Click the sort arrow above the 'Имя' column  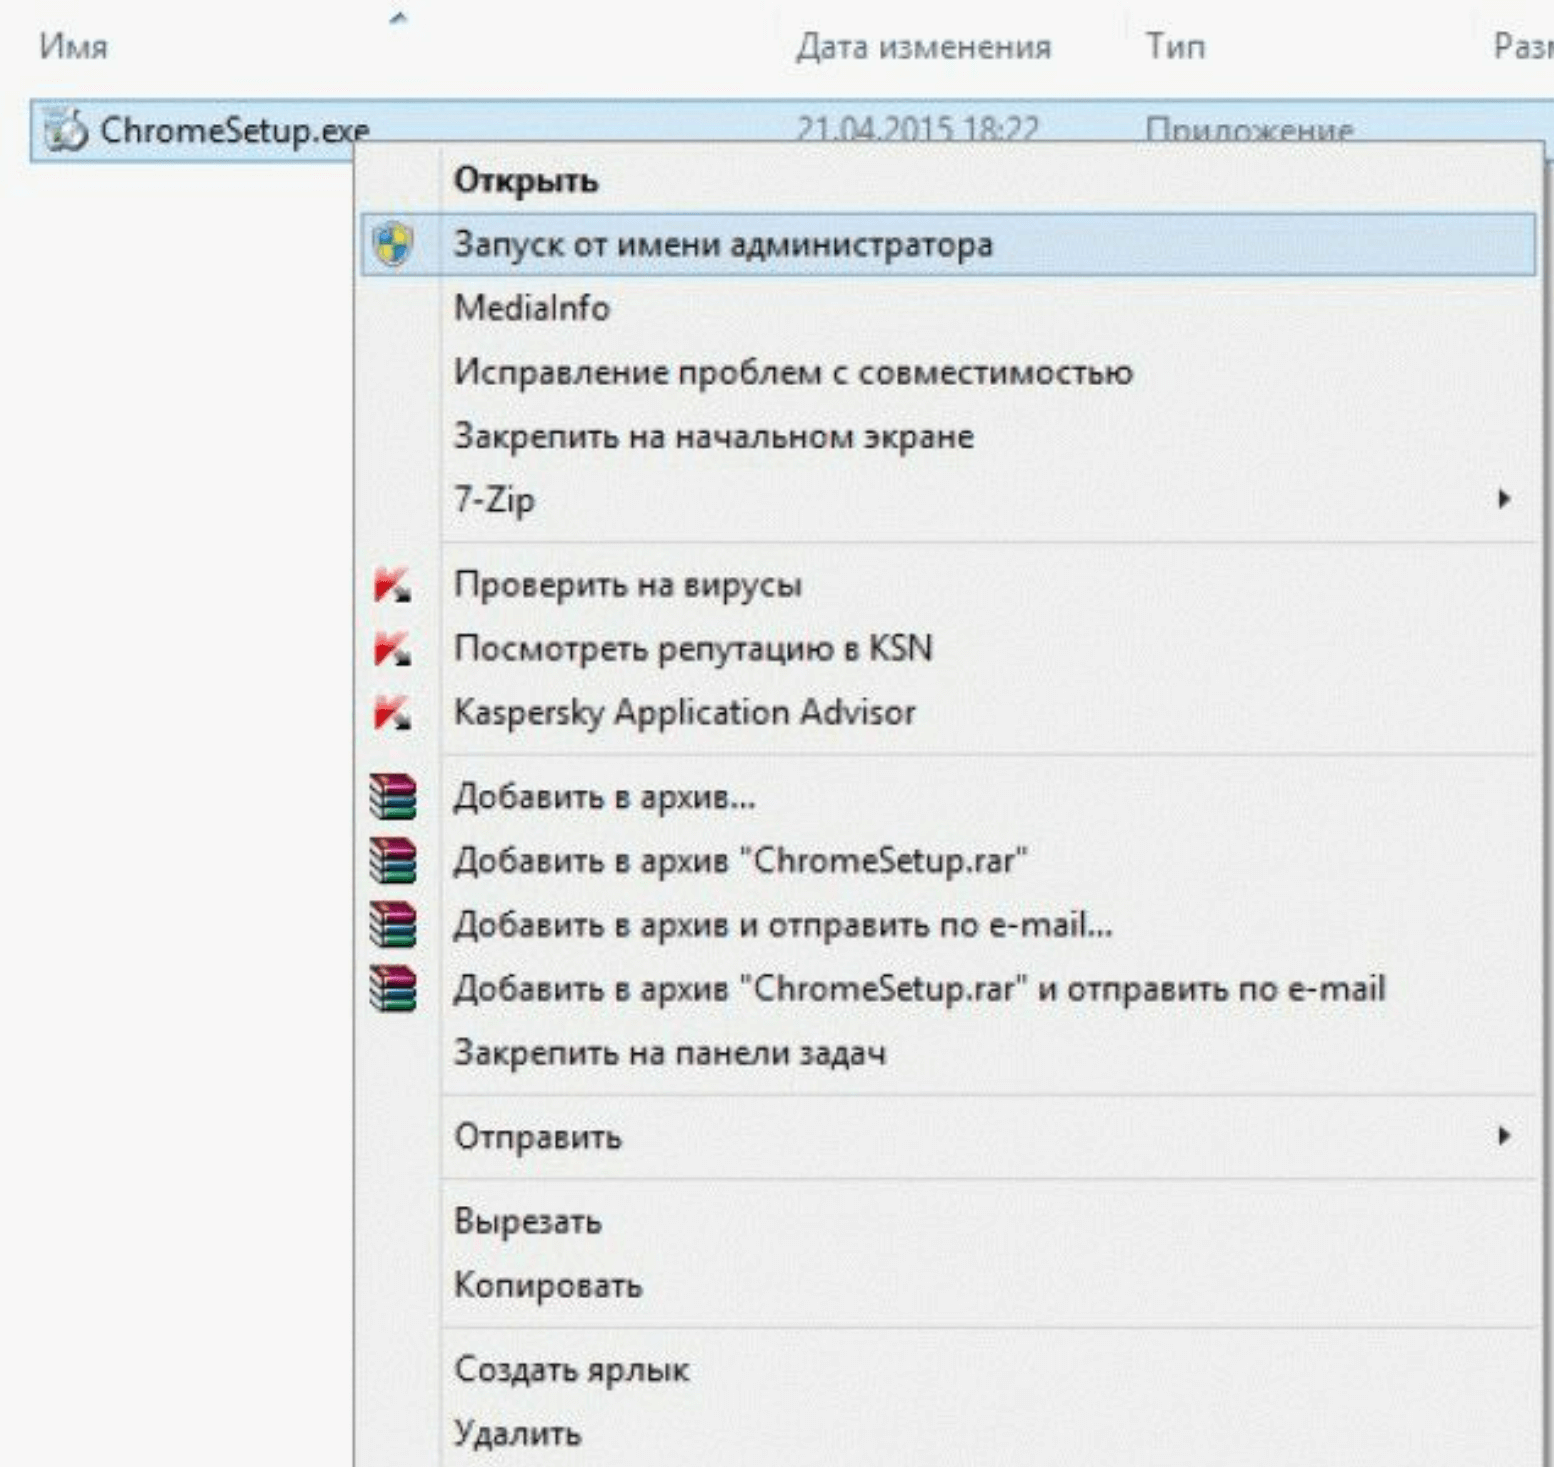click(x=398, y=18)
